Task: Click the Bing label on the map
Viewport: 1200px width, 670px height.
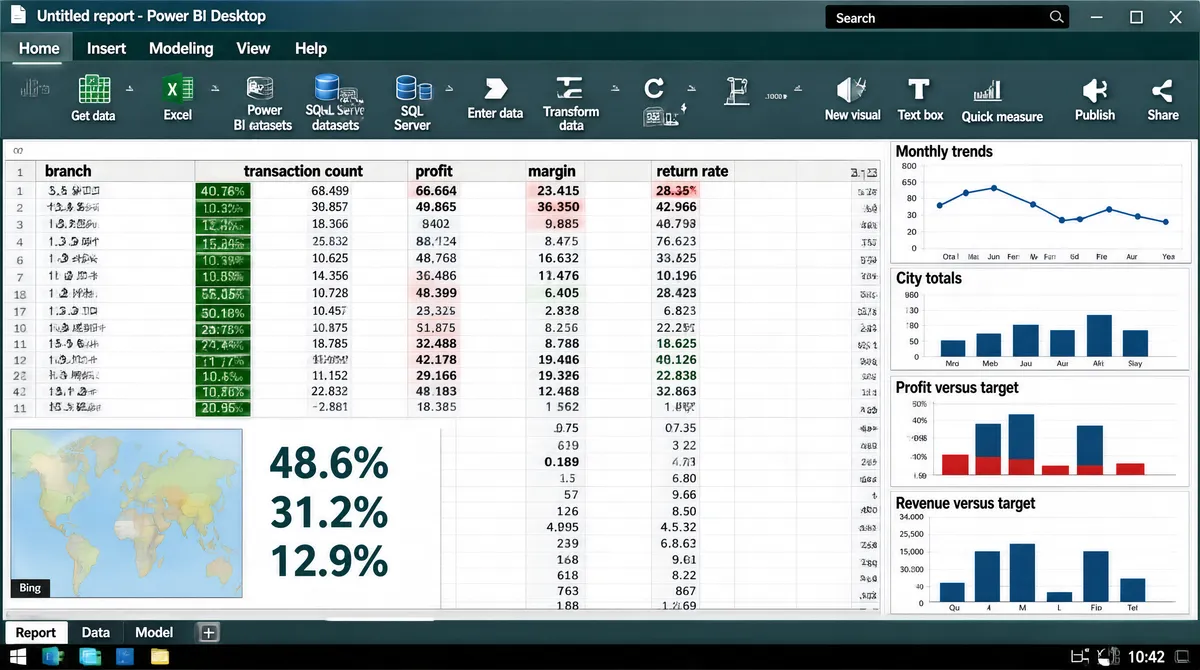Action: pos(30,588)
